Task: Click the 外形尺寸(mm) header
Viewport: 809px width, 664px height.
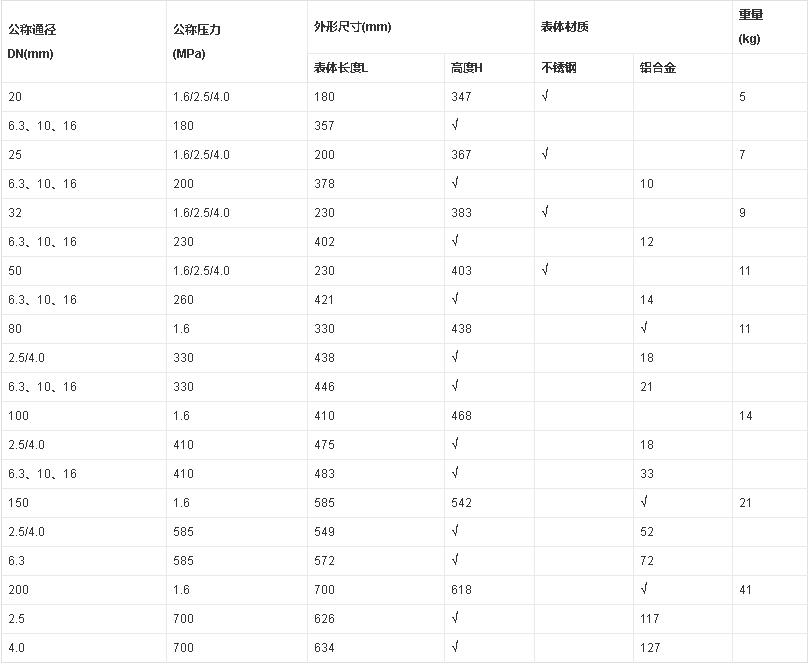Action: tap(348, 26)
